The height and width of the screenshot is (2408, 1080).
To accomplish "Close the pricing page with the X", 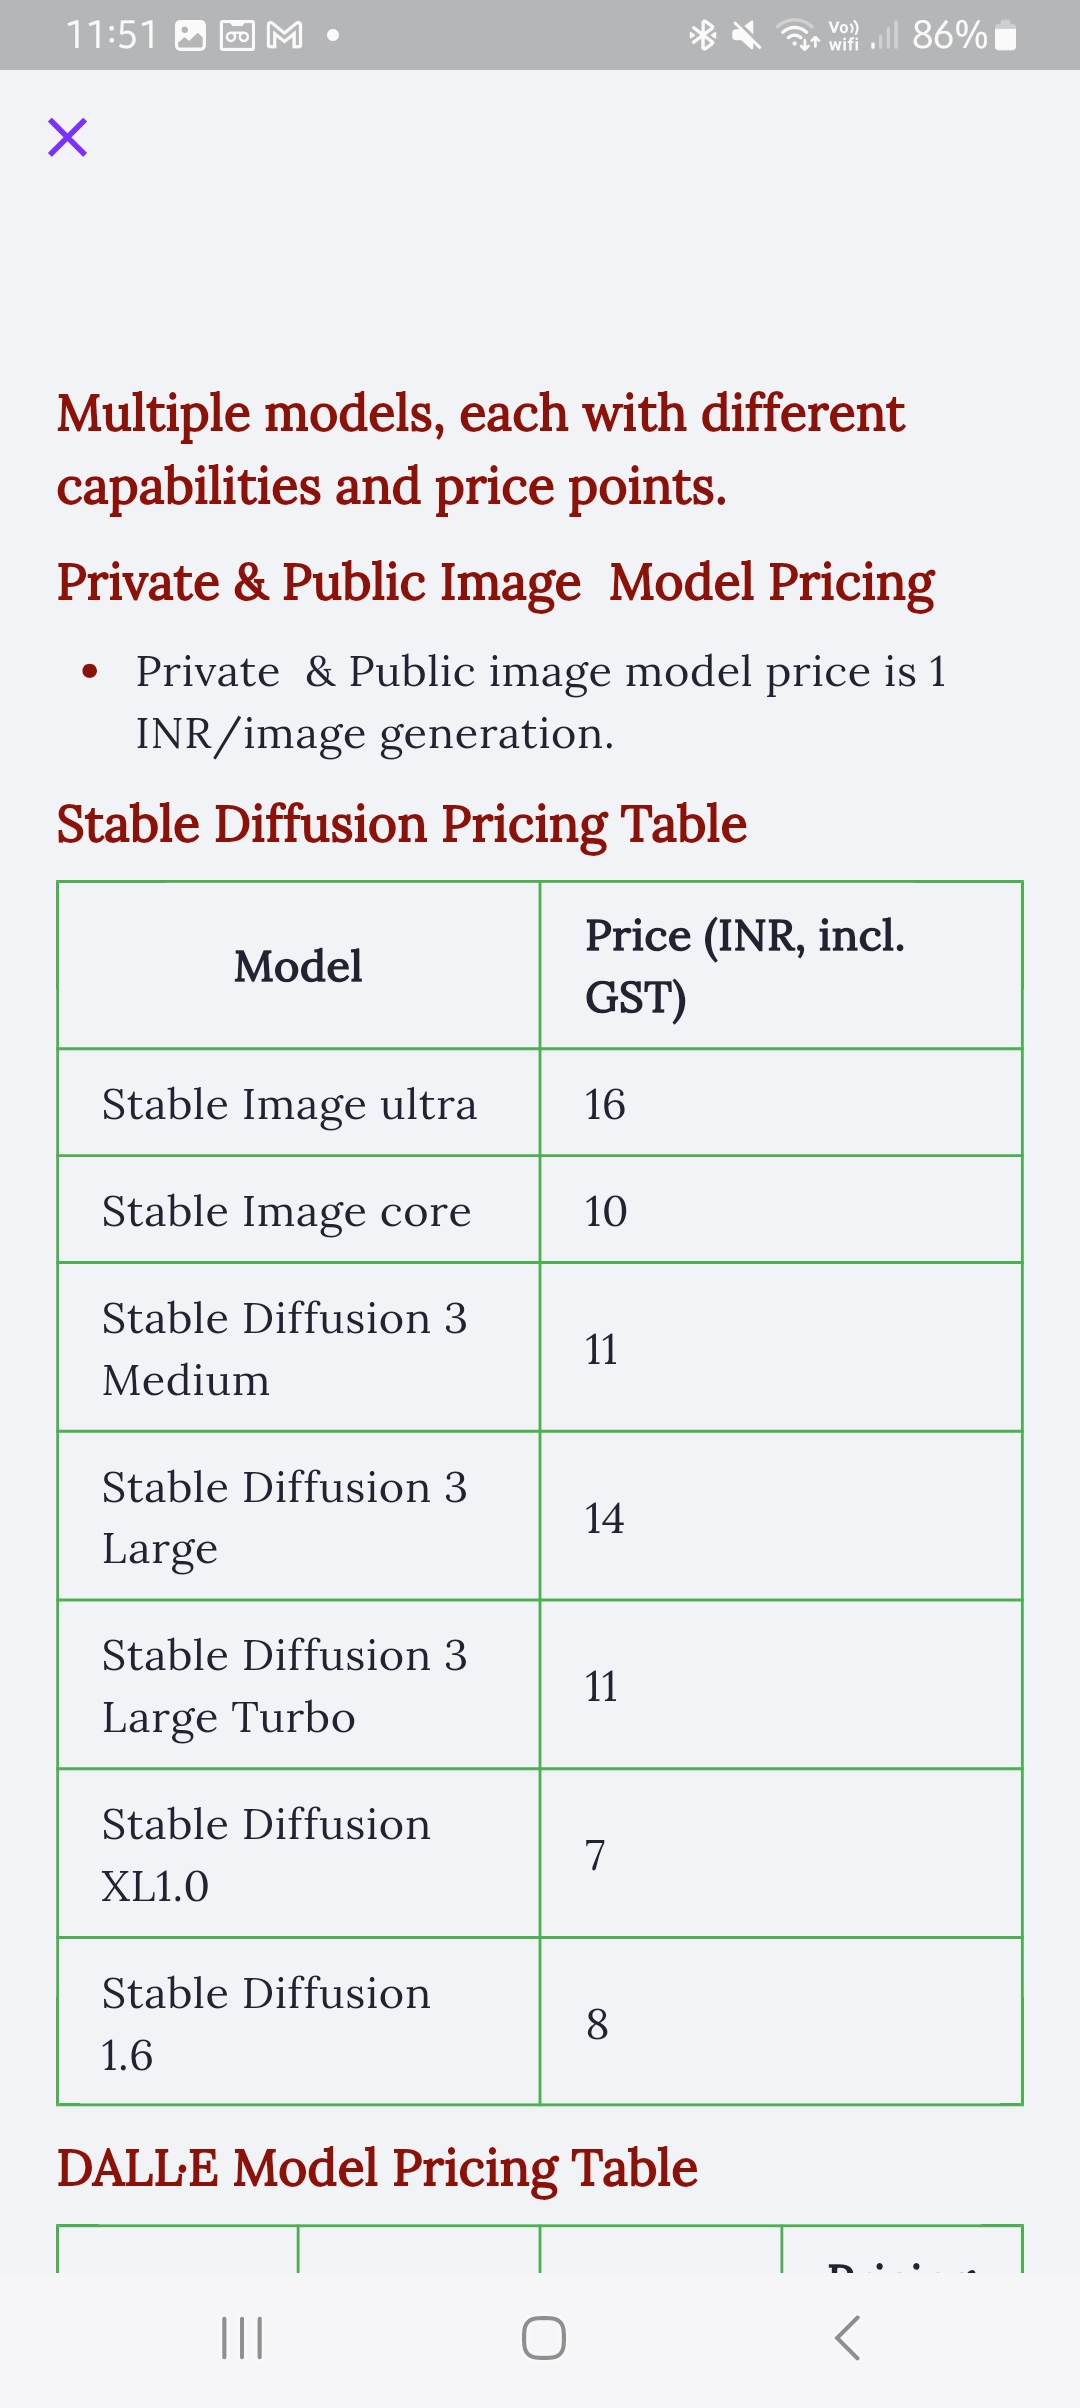I will tap(67, 137).
